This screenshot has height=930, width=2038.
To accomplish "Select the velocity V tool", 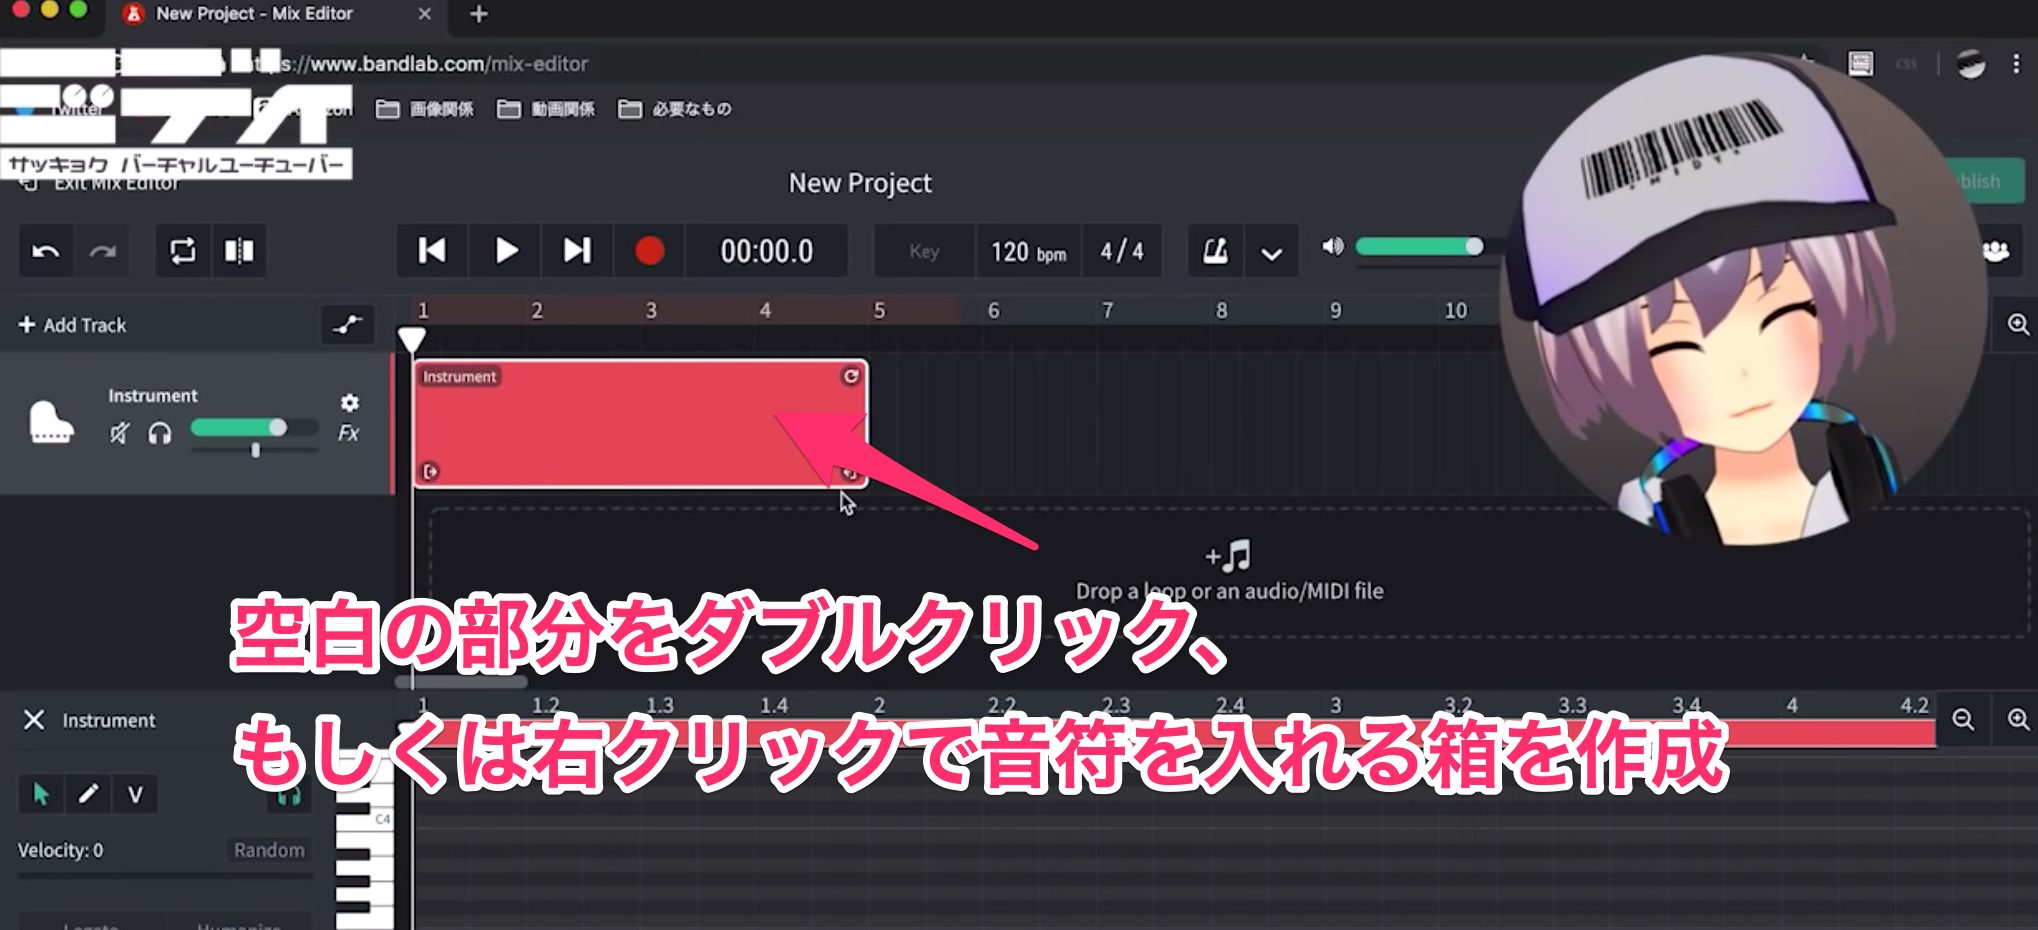I will click(135, 794).
